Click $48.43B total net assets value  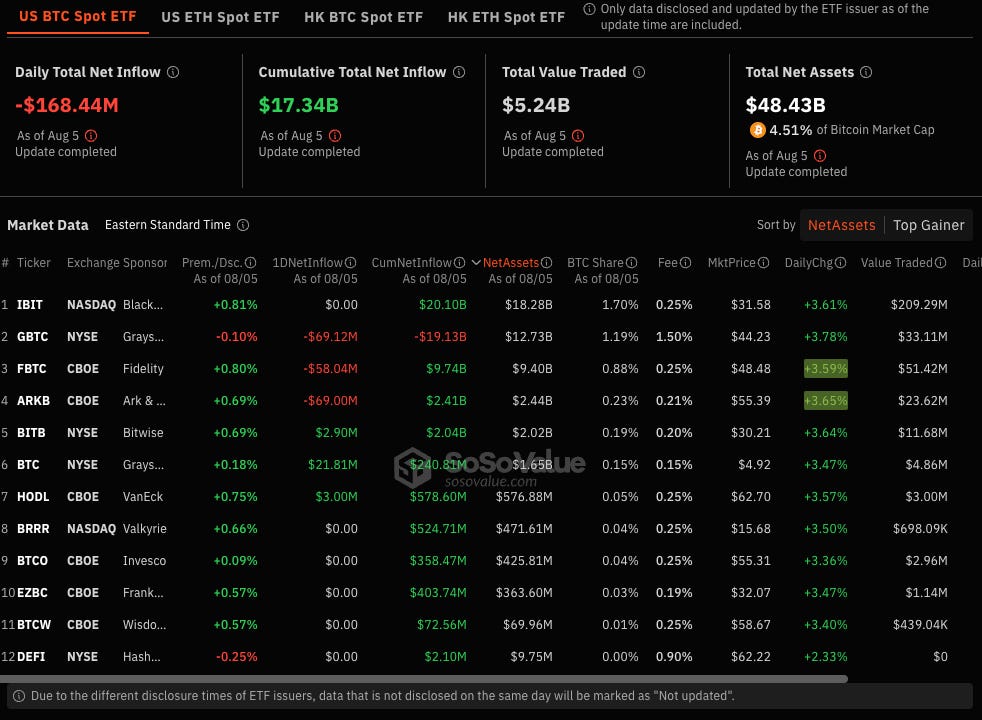tap(785, 105)
